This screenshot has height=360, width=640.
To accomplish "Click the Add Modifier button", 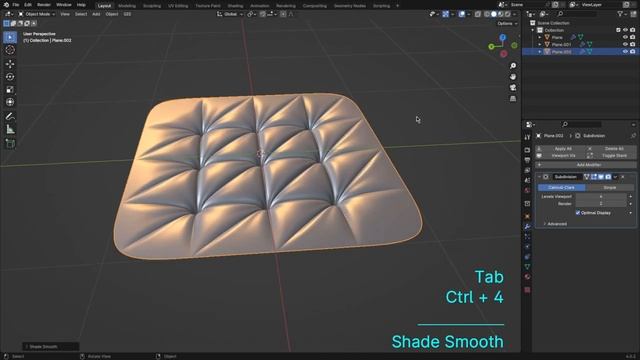I will 586,165.
